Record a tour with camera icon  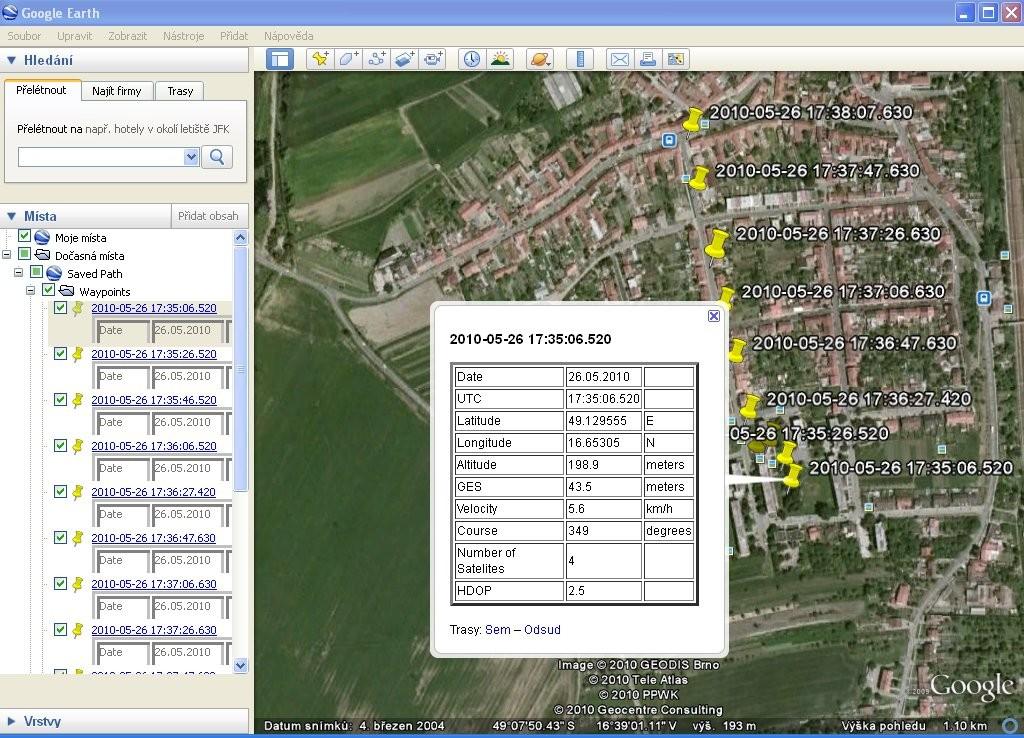pyautogui.click(x=433, y=59)
